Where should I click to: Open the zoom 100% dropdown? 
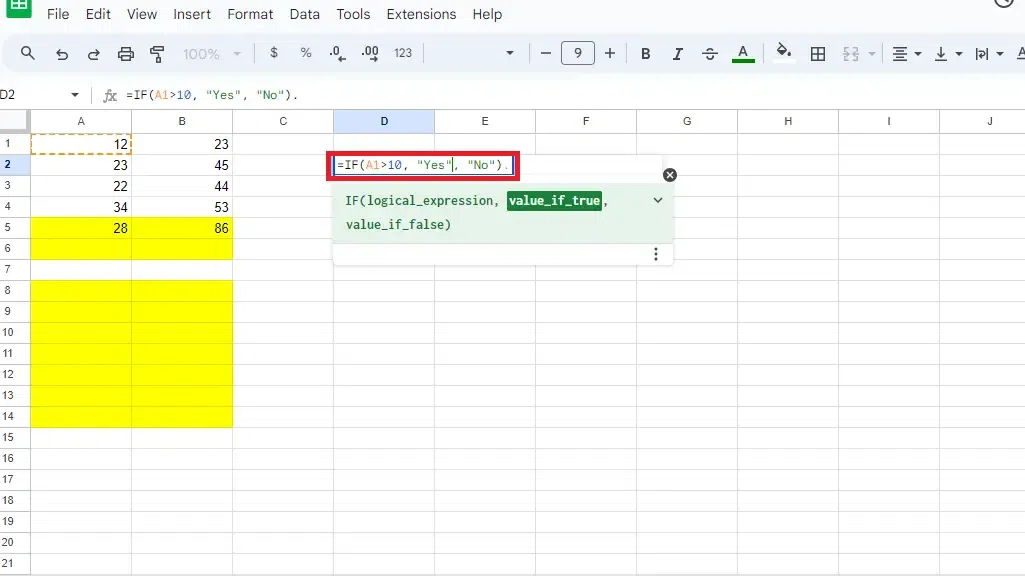click(211, 54)
